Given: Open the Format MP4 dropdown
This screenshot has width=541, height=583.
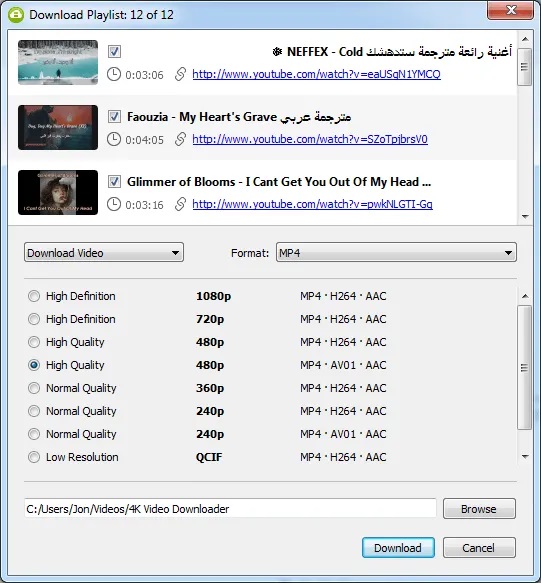Looking at the screenshot, I should [396, 252].
